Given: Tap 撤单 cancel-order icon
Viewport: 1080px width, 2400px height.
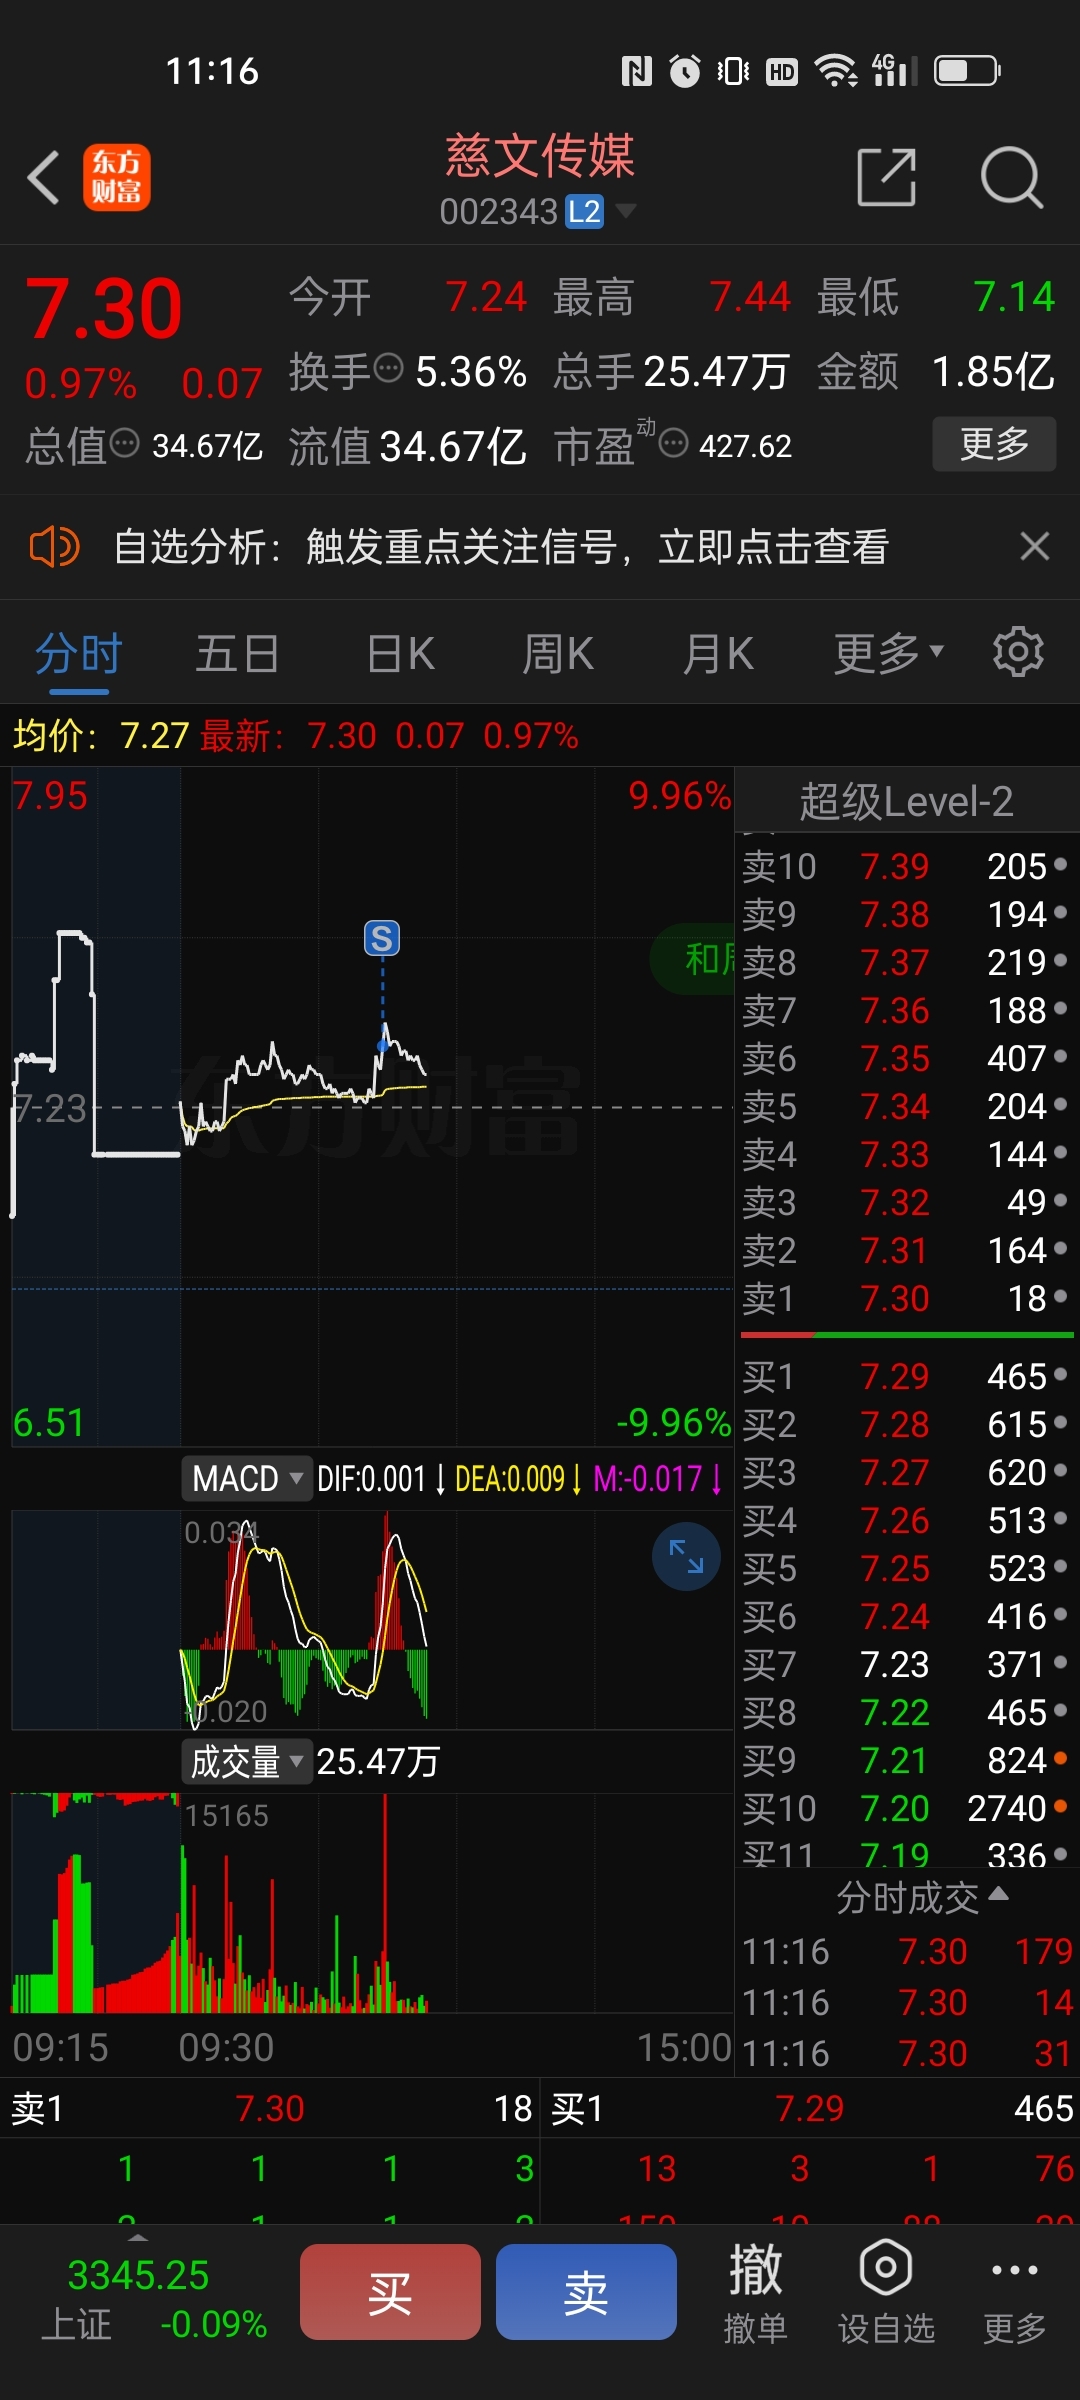Looking at the screenshot, I should [755, 2292].
